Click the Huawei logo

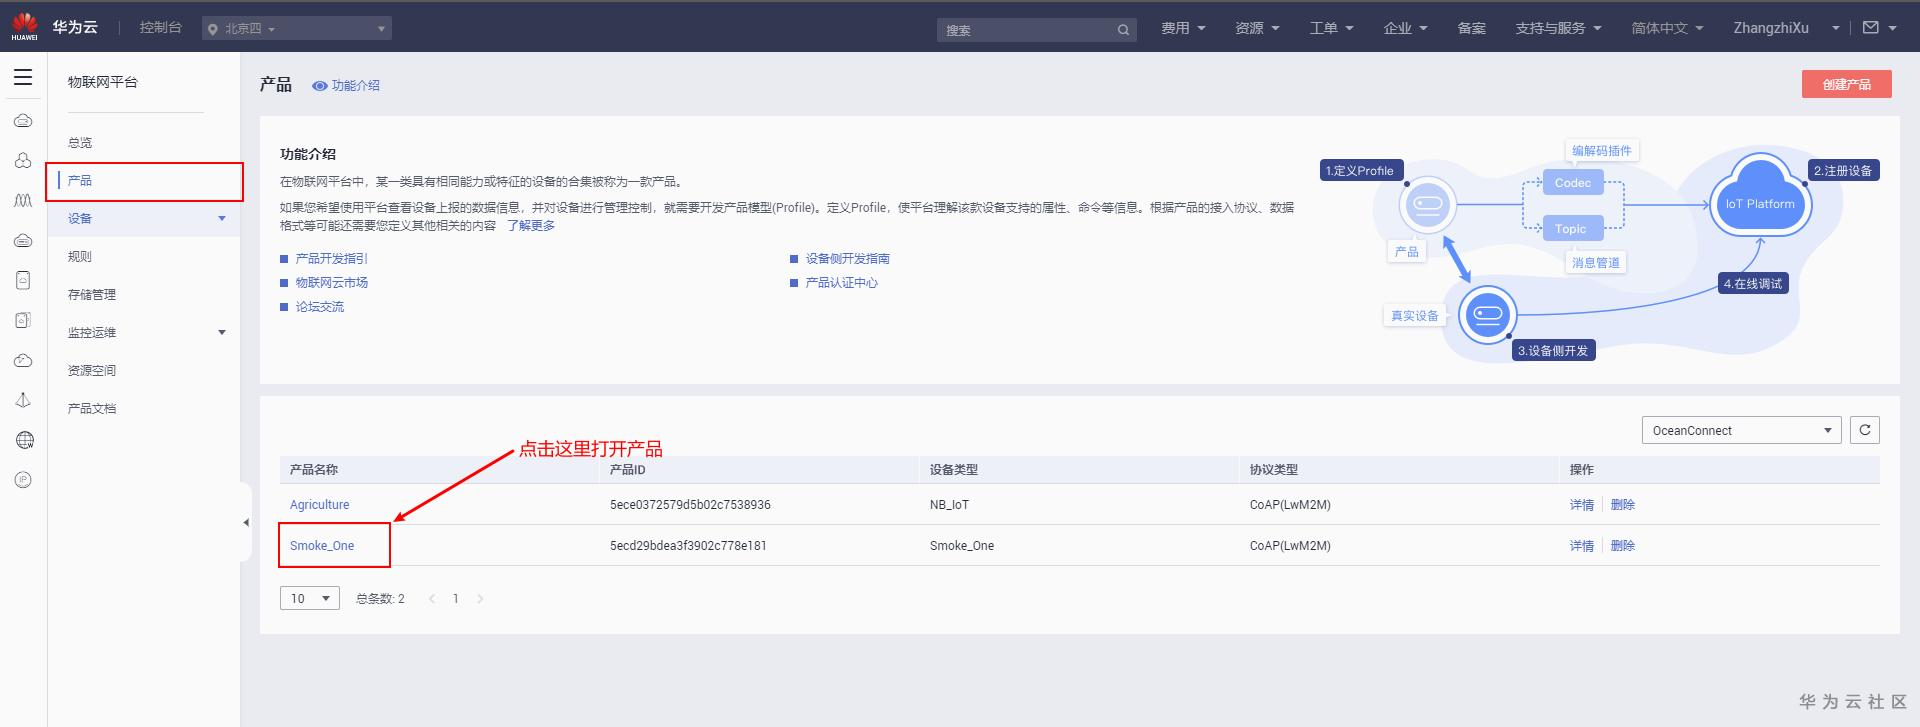coord(24,27)
